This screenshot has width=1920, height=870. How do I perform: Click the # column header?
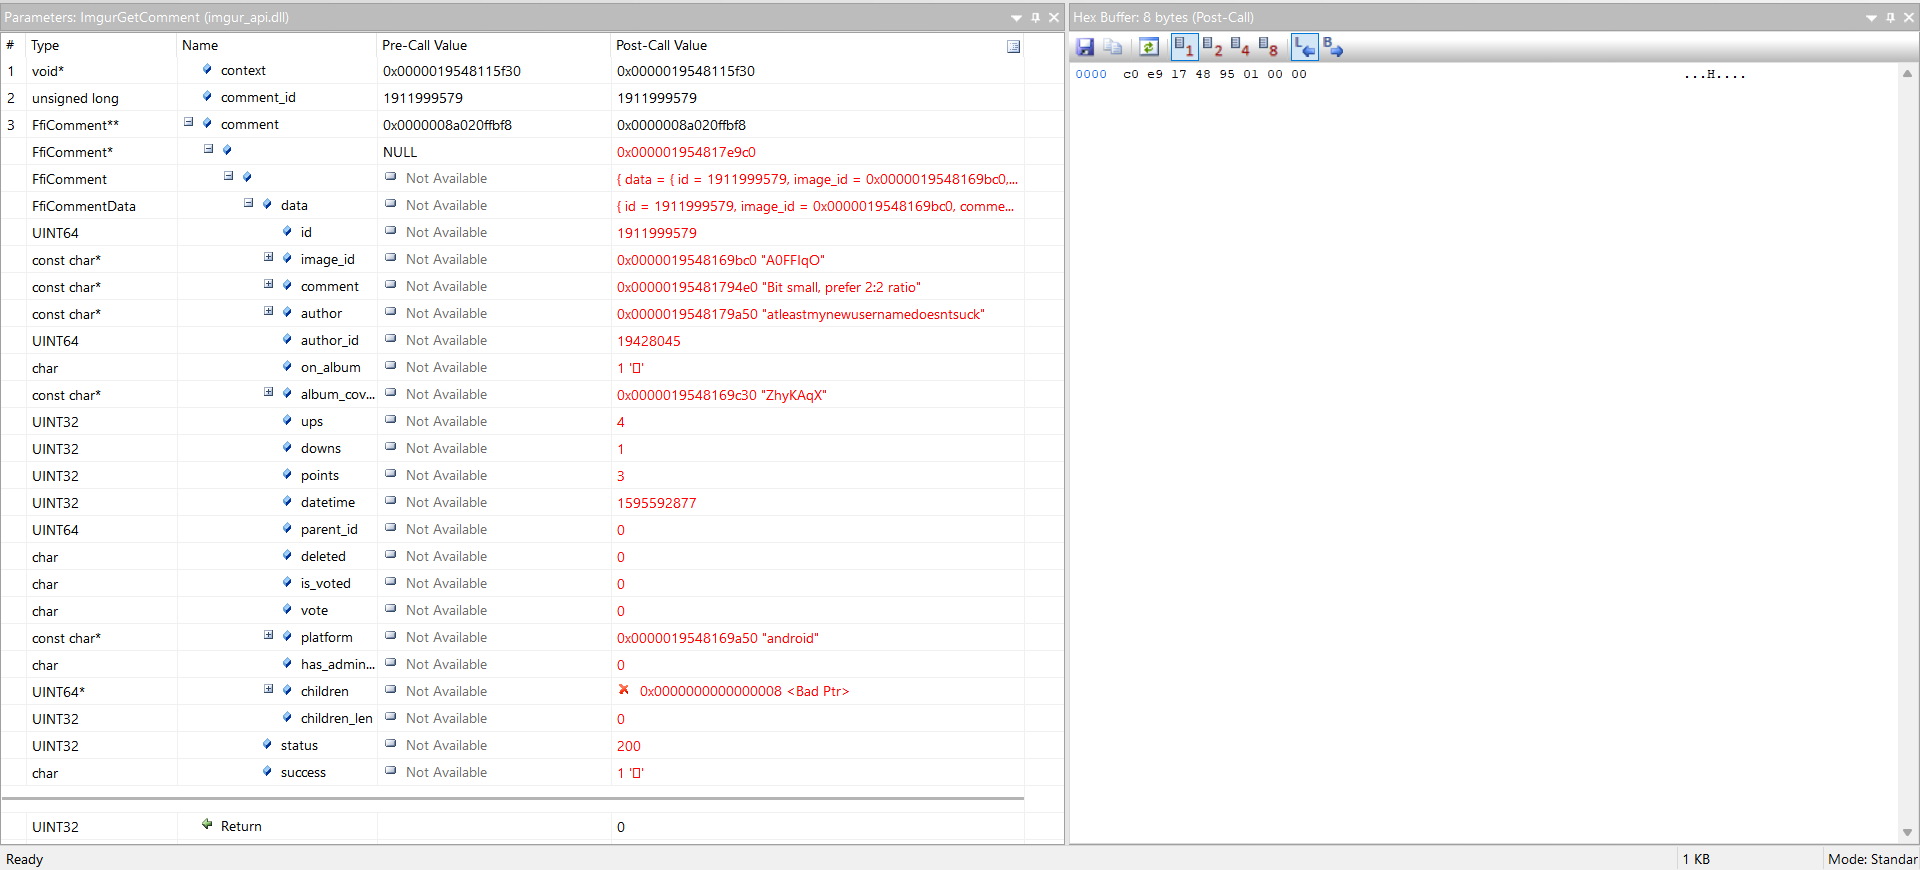(13, 45)
